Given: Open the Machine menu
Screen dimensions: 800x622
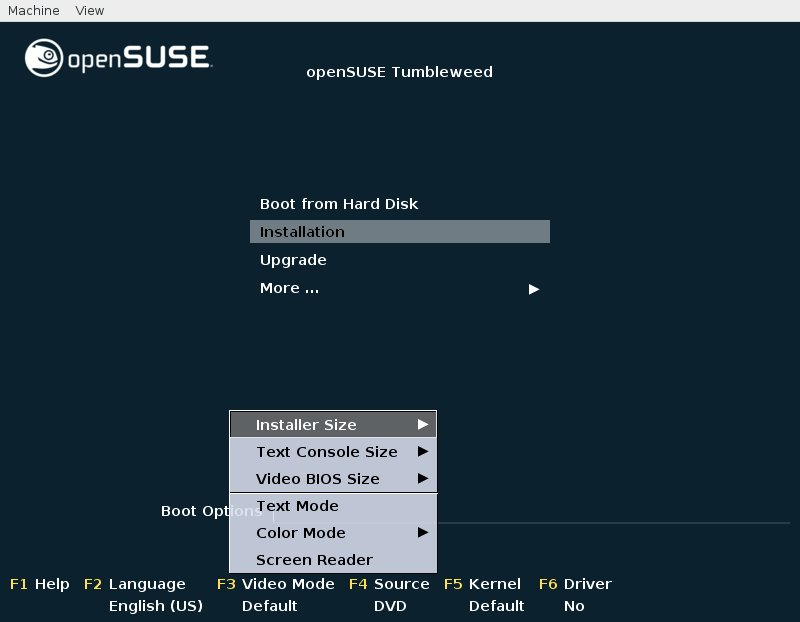Looking at the screenshot, I should (34, 10).
